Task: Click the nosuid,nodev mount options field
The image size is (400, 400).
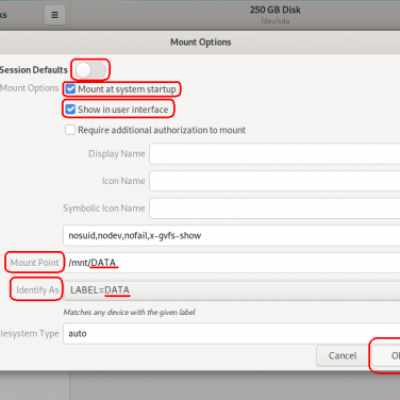Action: tap(232, 236)
